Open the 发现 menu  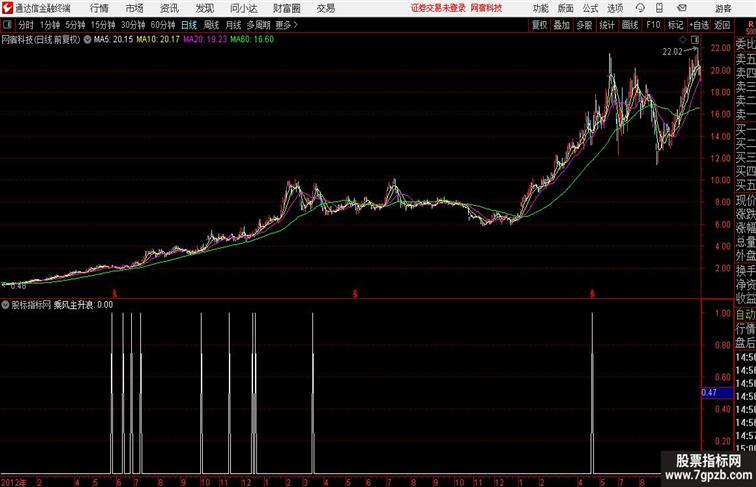204,8
